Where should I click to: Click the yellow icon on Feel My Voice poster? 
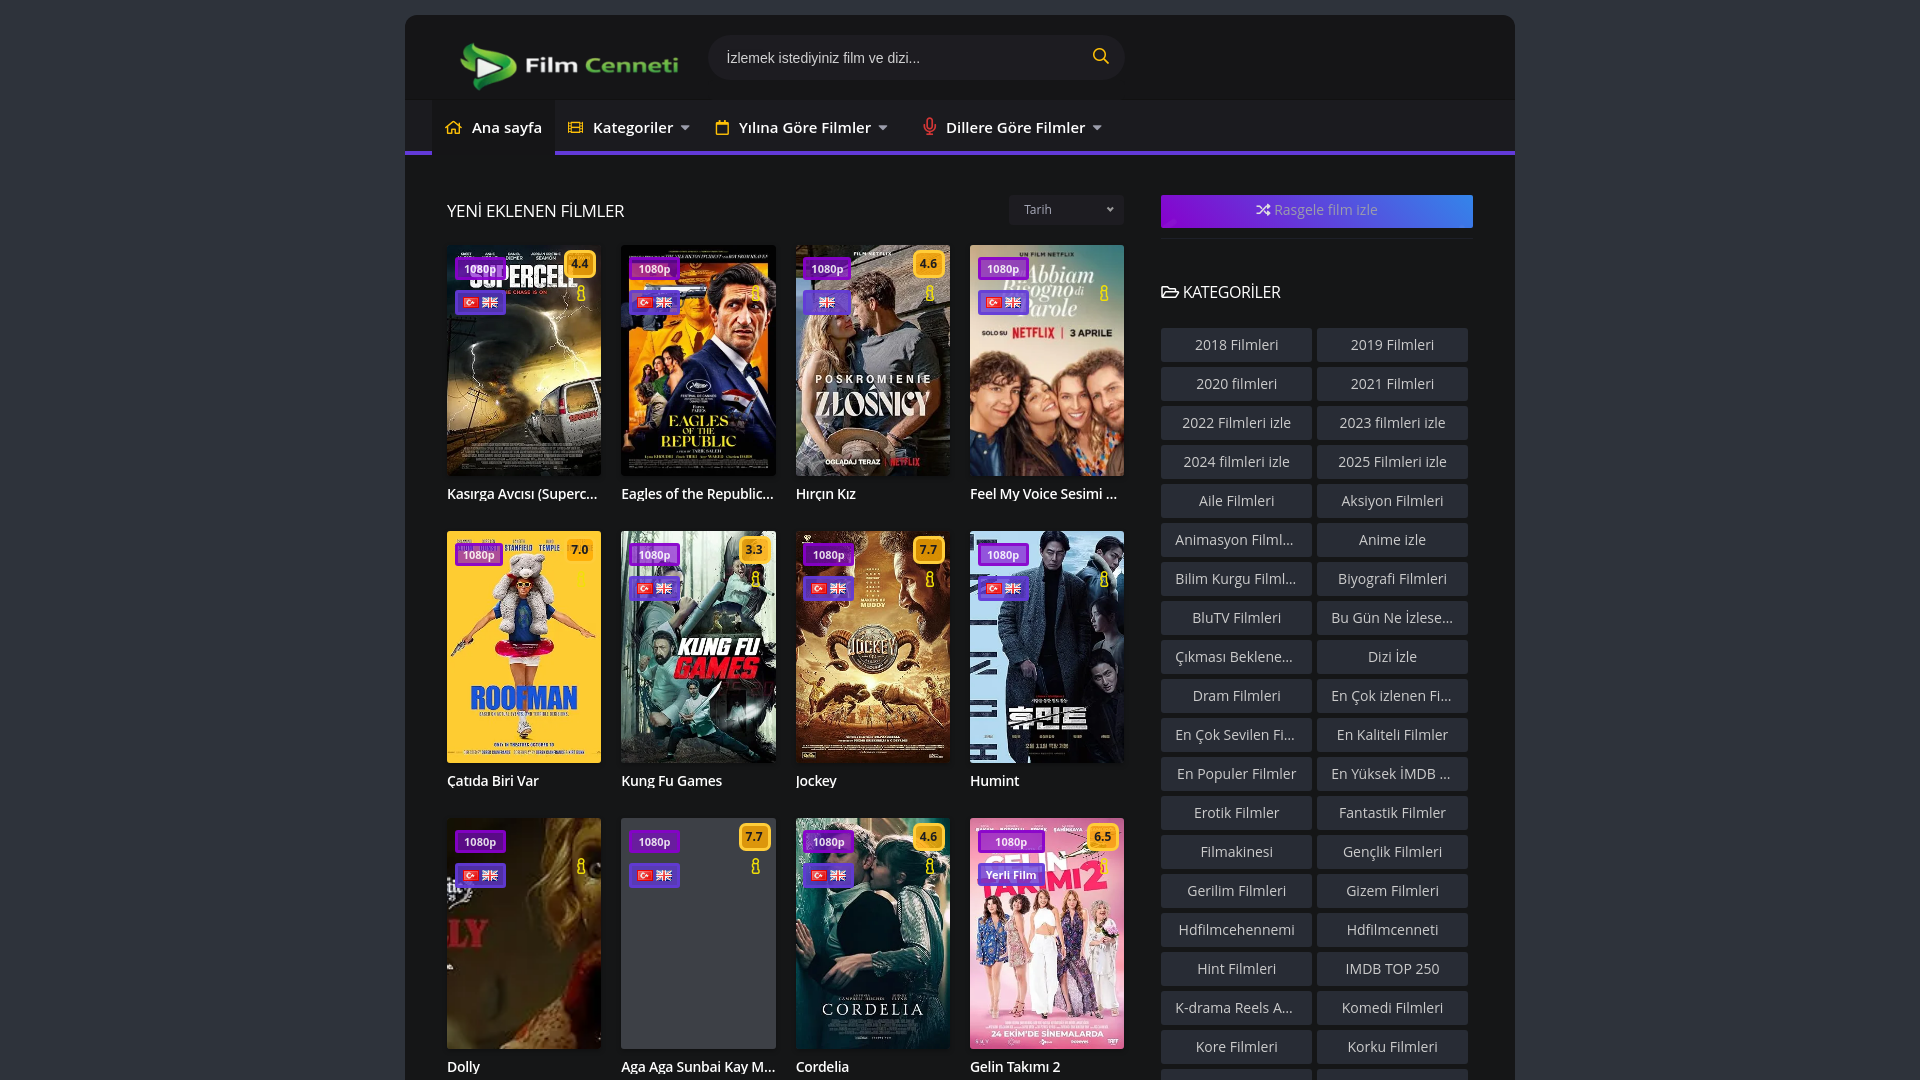[x=1104, y=293]
